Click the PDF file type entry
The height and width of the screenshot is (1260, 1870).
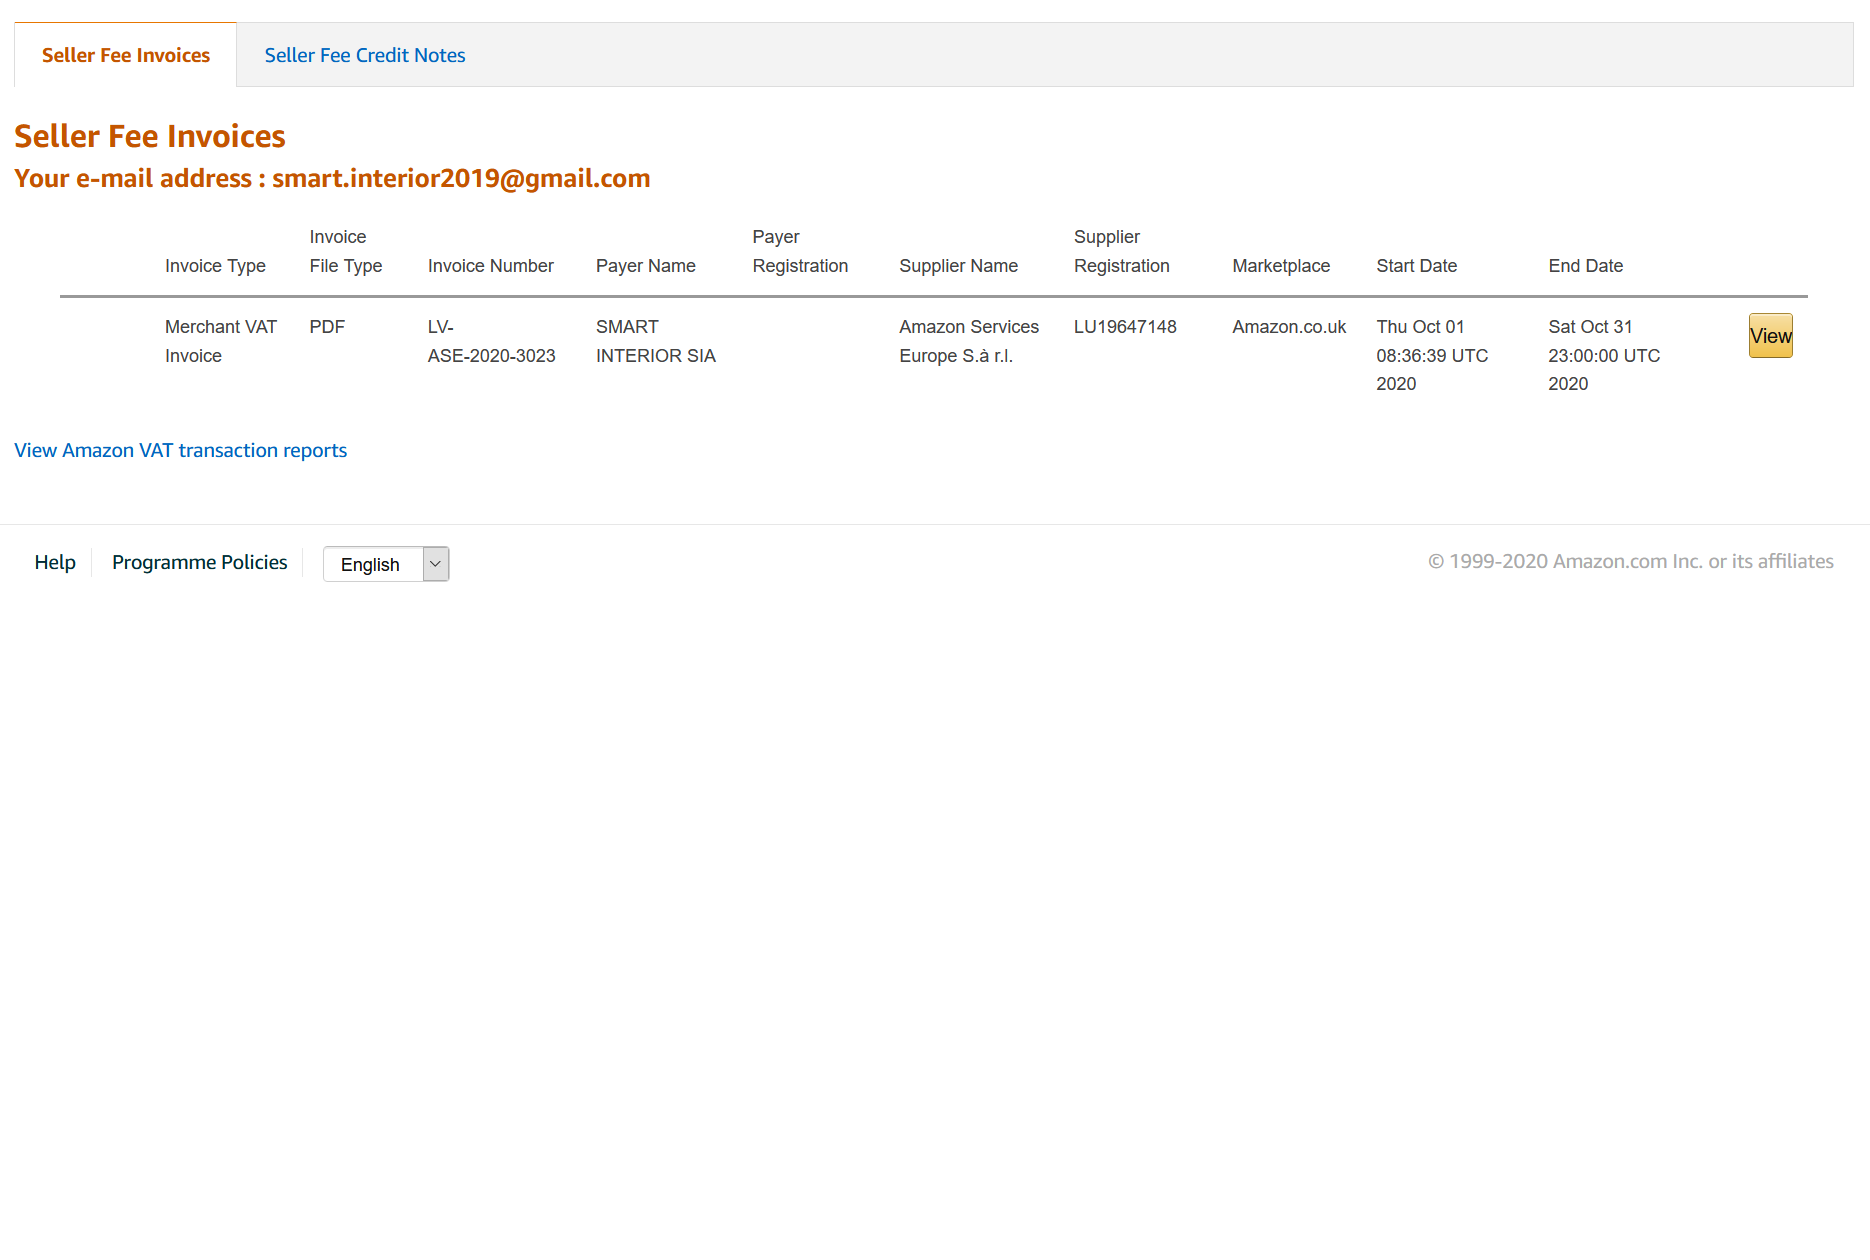[x=327, y=326]
